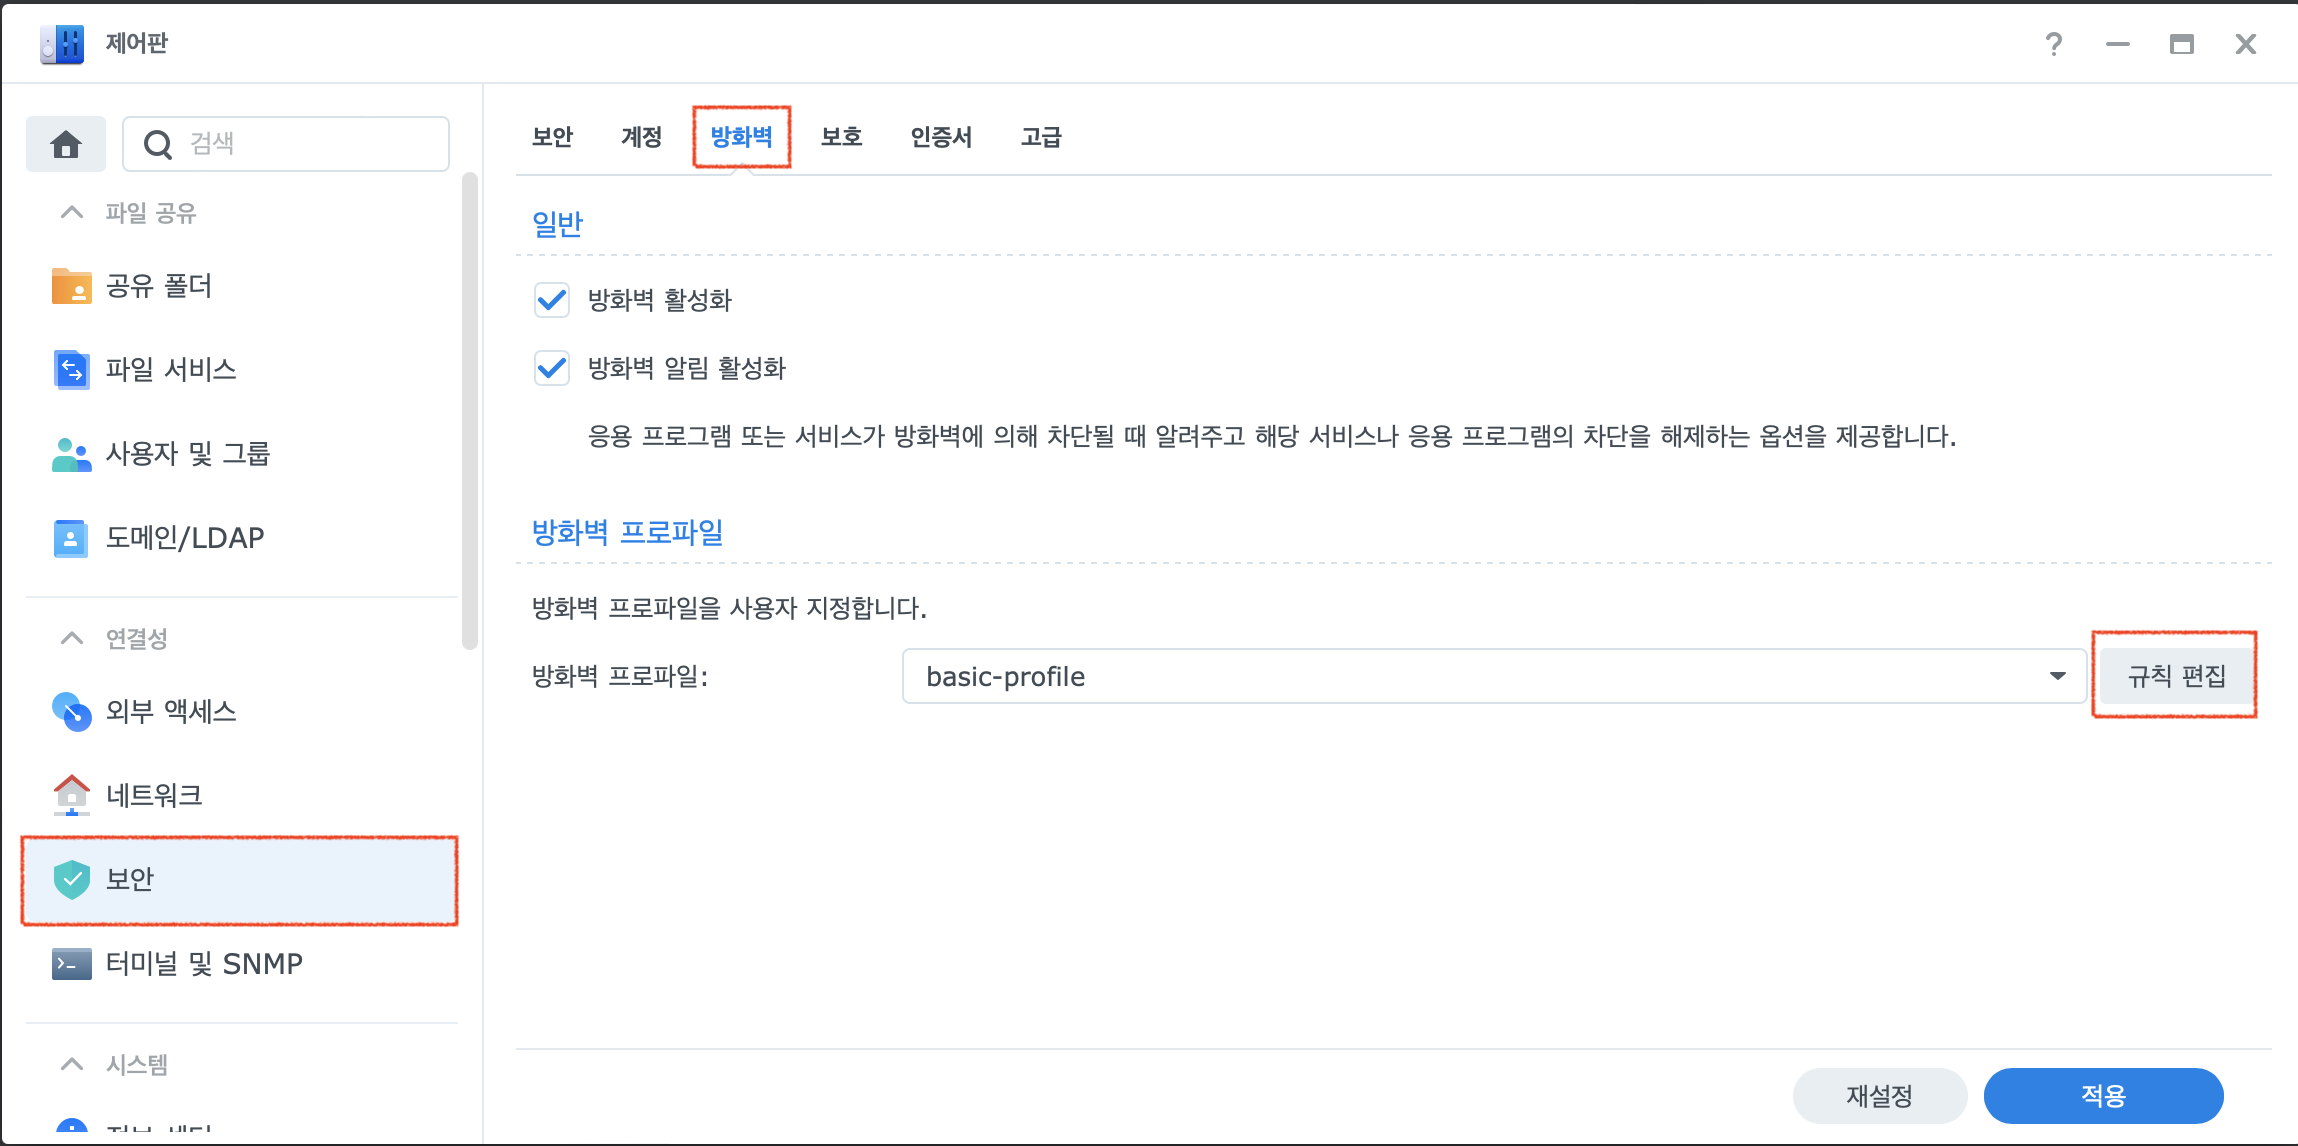Open 터미널 및 SNMP terminal icon
This screenshot has width=2298, height=1146.
(x=71, y=964)
